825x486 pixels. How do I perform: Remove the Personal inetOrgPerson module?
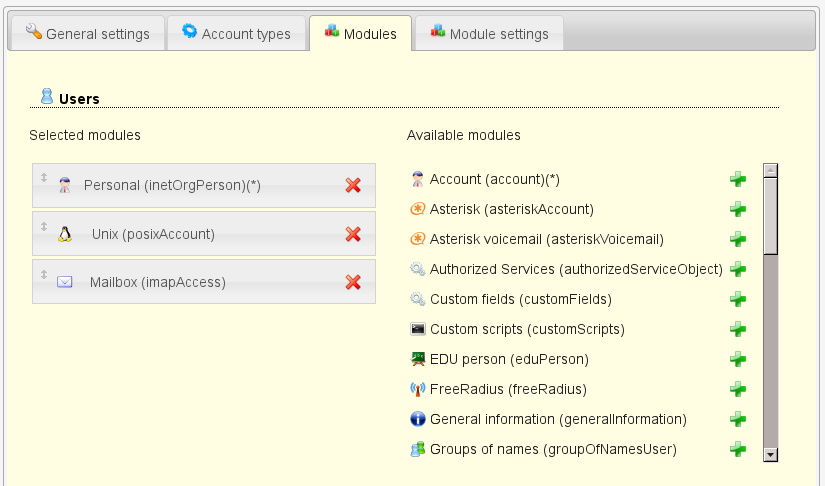coord(352,185)
